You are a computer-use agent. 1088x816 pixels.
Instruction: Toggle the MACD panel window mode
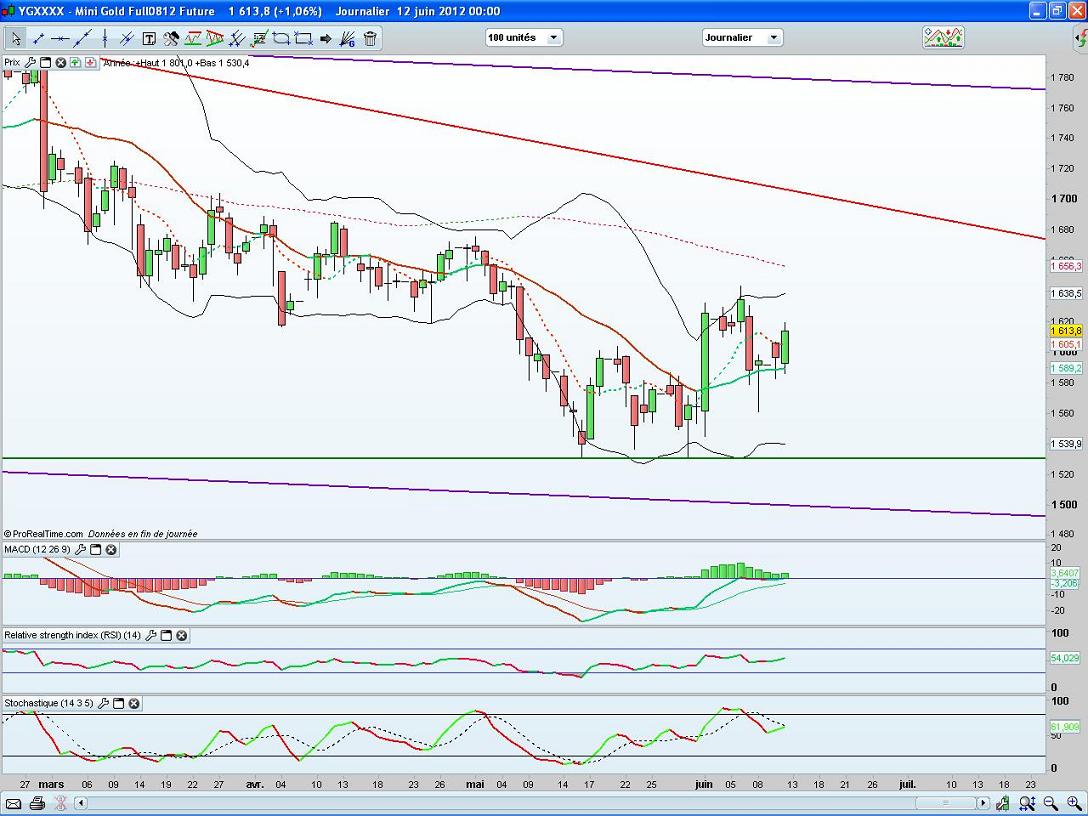coord(95,550)
